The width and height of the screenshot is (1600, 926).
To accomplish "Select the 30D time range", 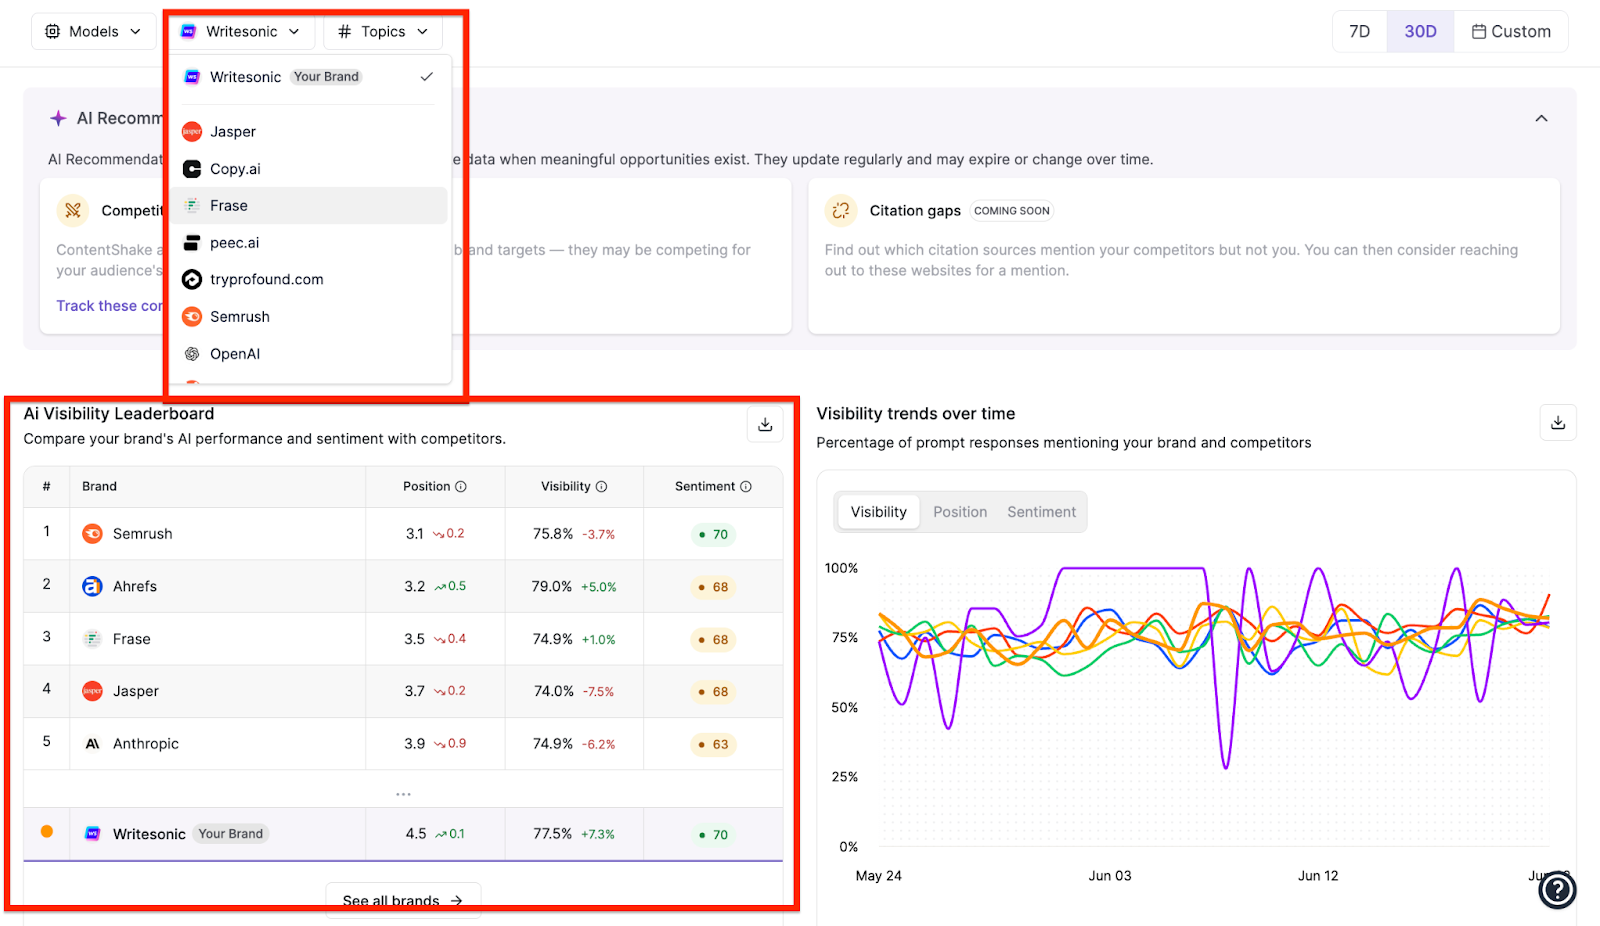I will (1420, 32).
